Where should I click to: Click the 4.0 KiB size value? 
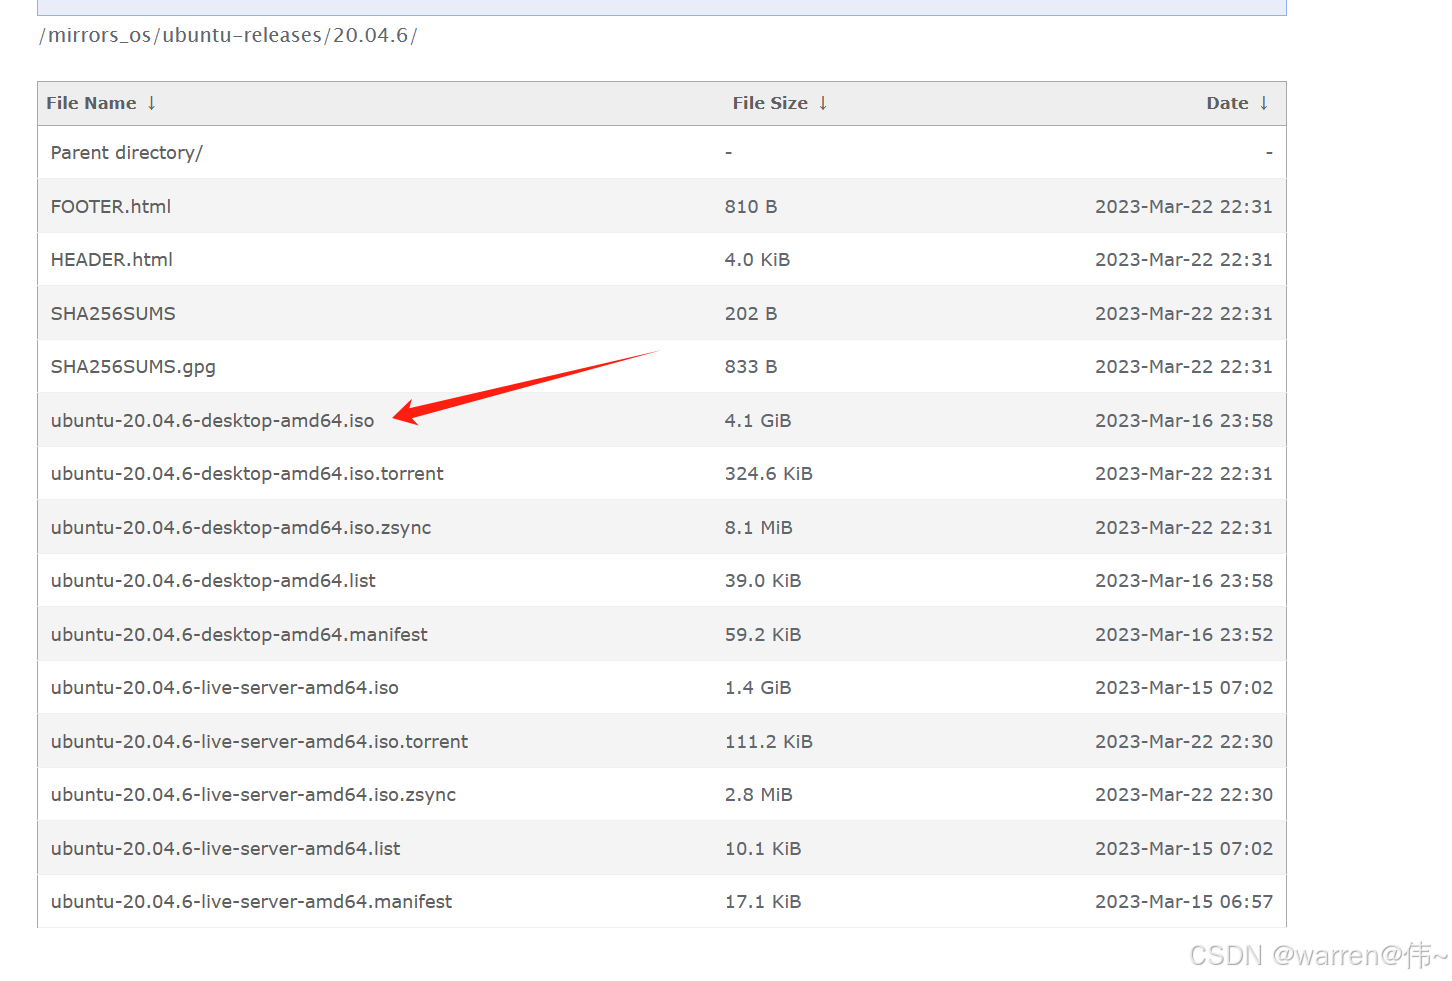coord(758,260)
